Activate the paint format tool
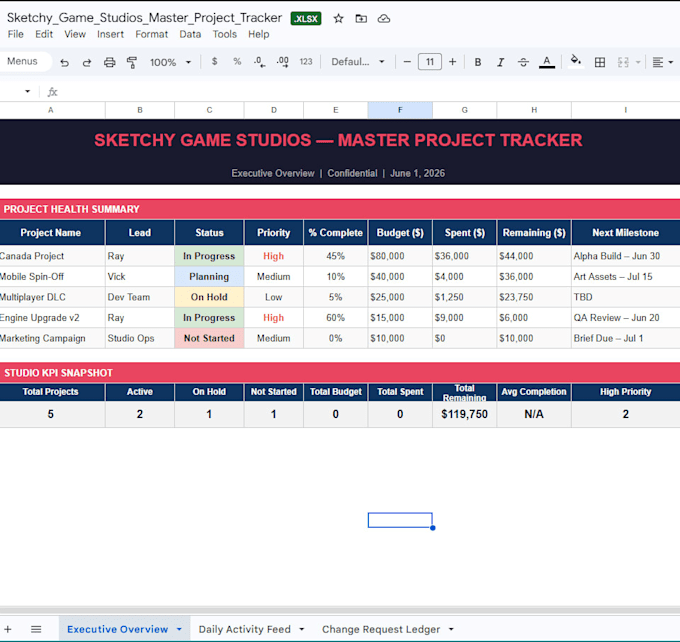The height and width of the screenshot is (642, 680). click(131, 62)
